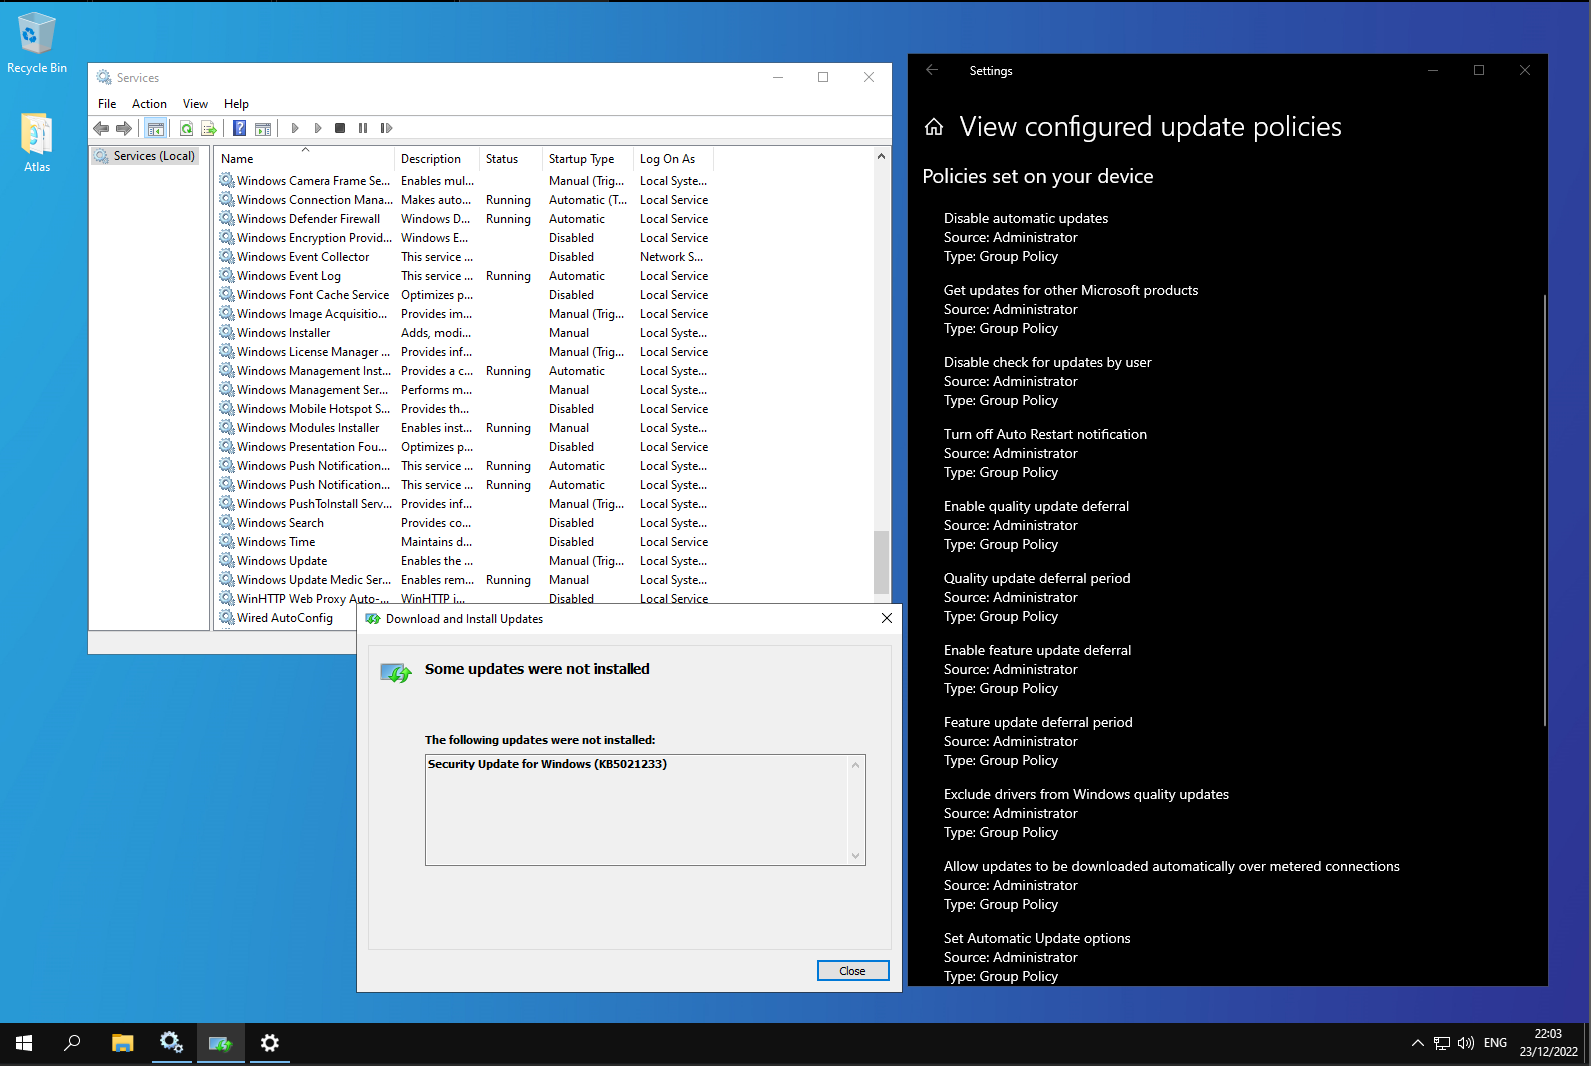Click Disable automatic updates policy entry
The height and width of the screenshot is (1066, 1591).
1026,237
